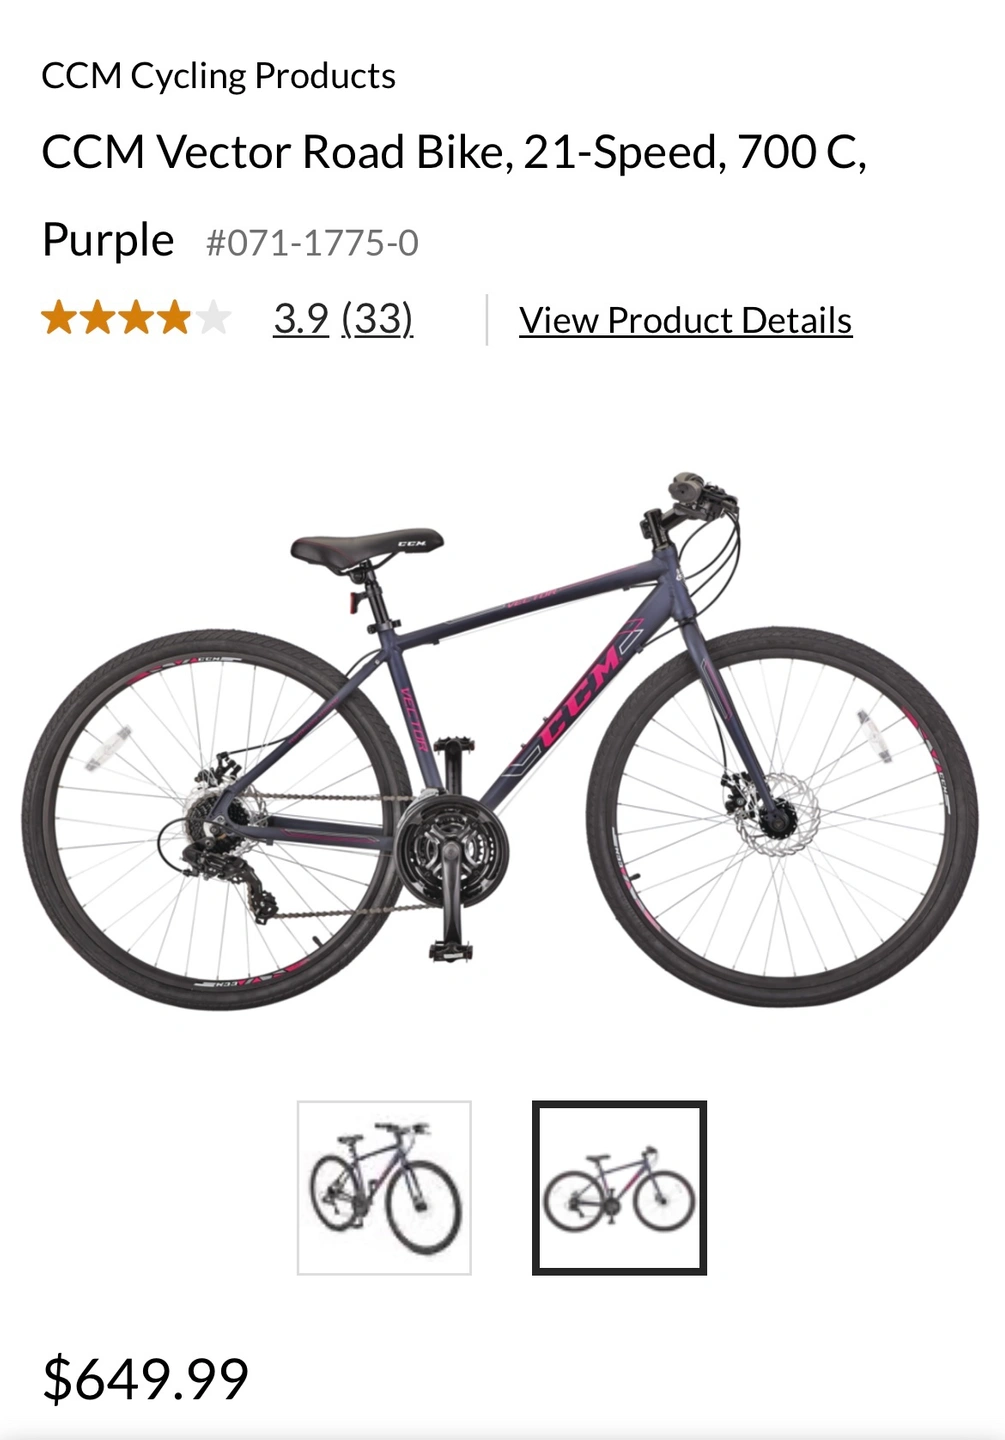
Task: Open the View Product Details link
Action: tap(685, 320)
